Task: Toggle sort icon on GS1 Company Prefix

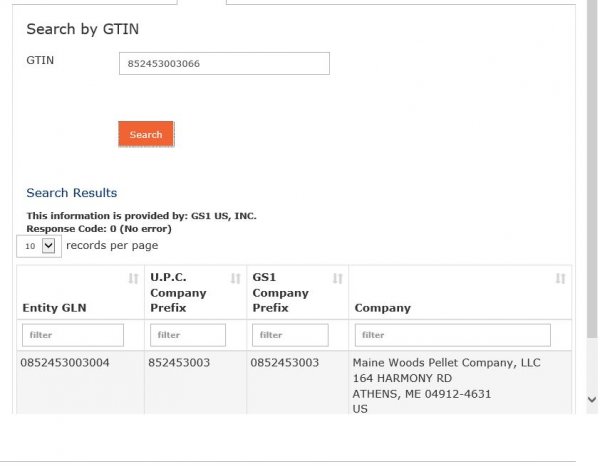Action: 338,278
